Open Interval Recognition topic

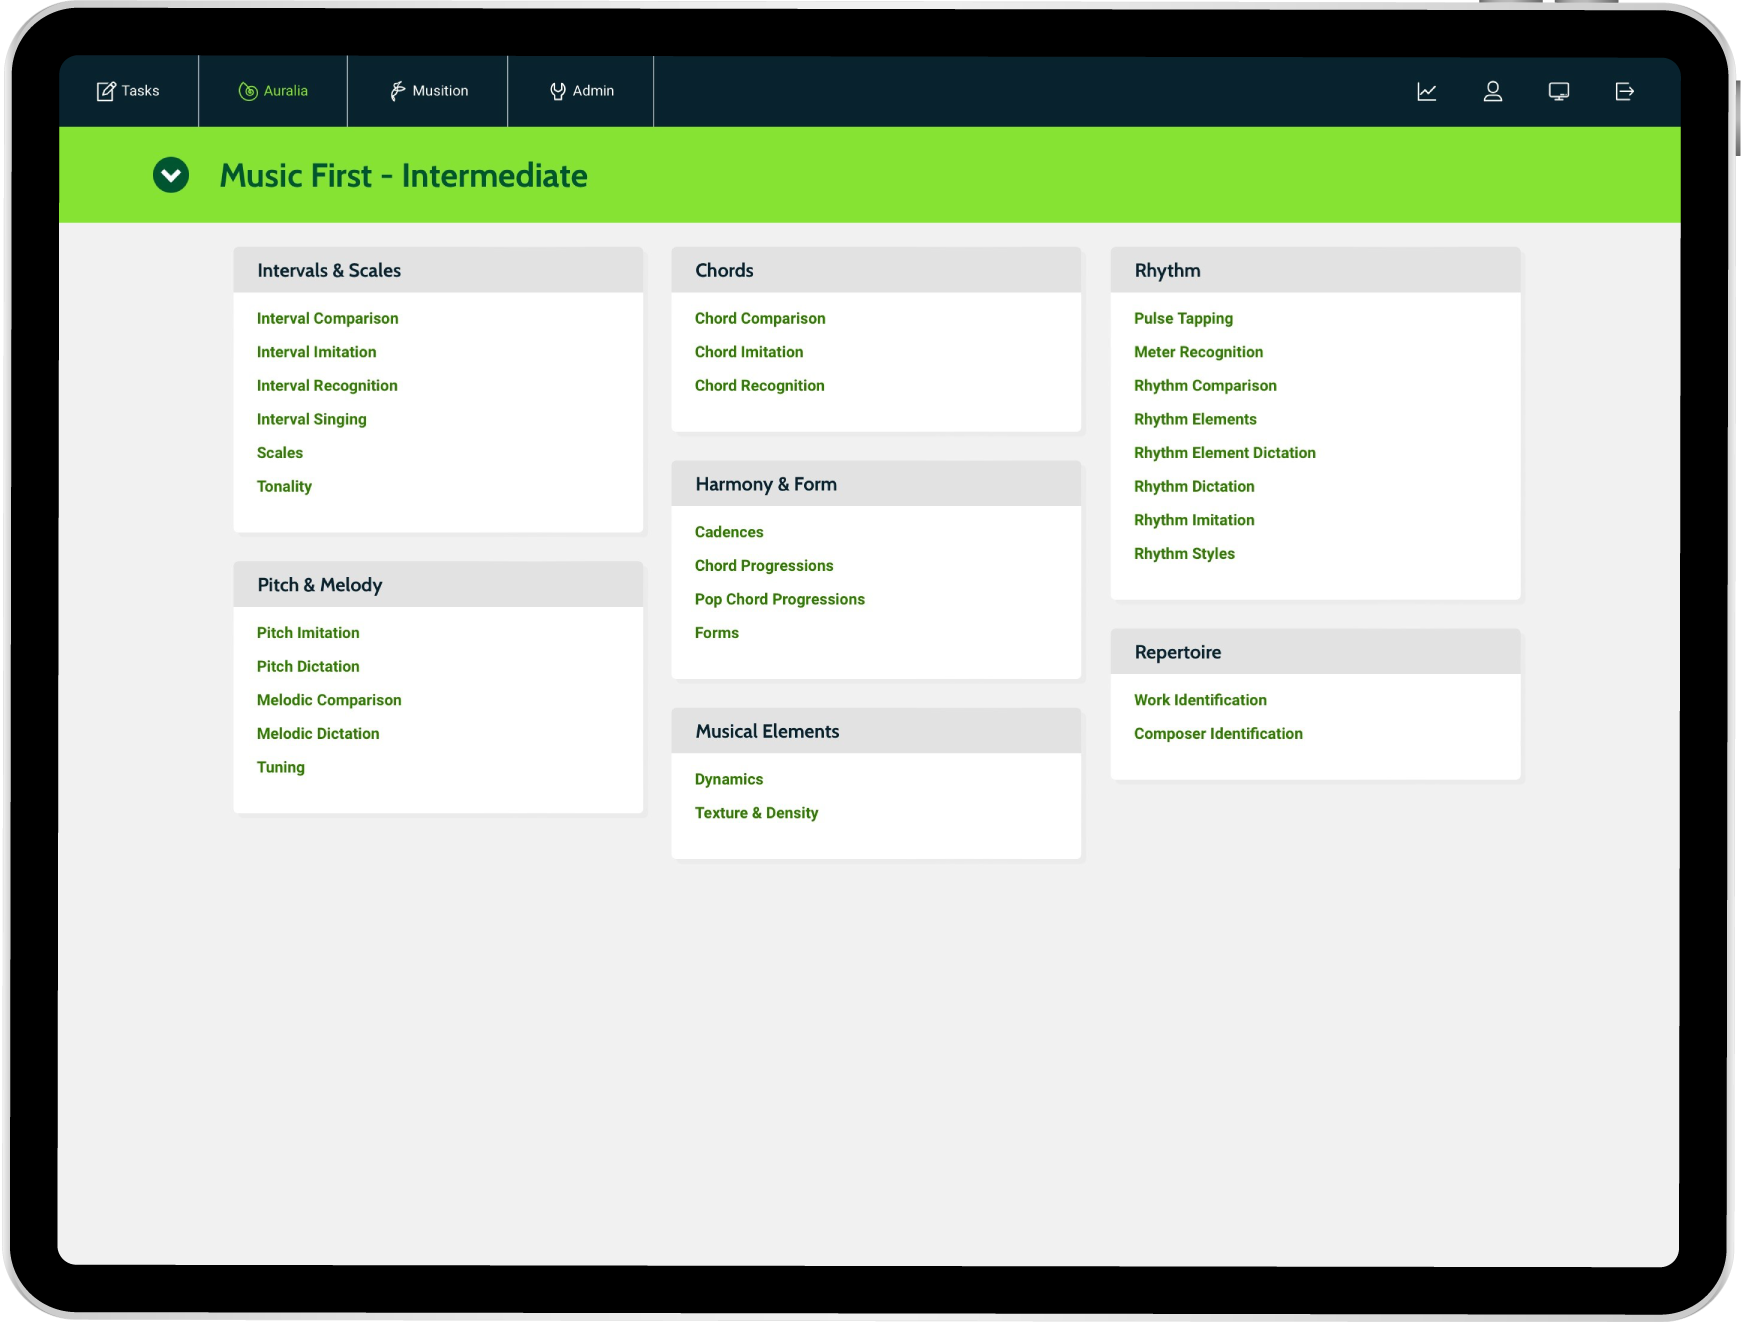[327, 386]
